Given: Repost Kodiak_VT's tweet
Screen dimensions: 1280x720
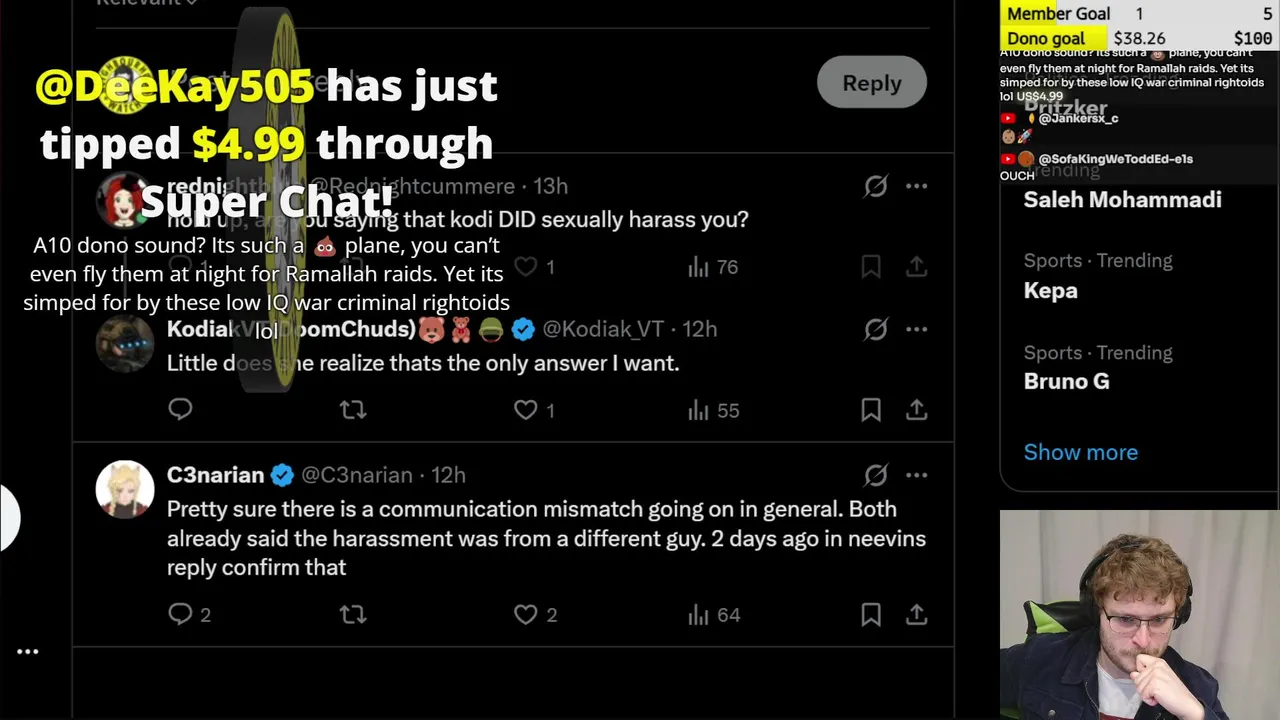Looking at the screenshot, I should coord(353,410).
